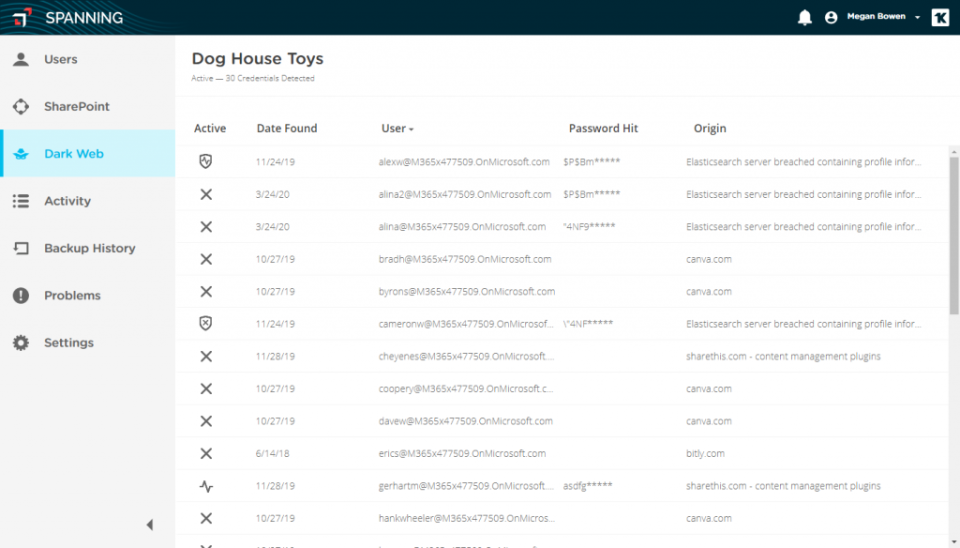
Task: Click the X status icon for hankwheeler
Action: 206,519
